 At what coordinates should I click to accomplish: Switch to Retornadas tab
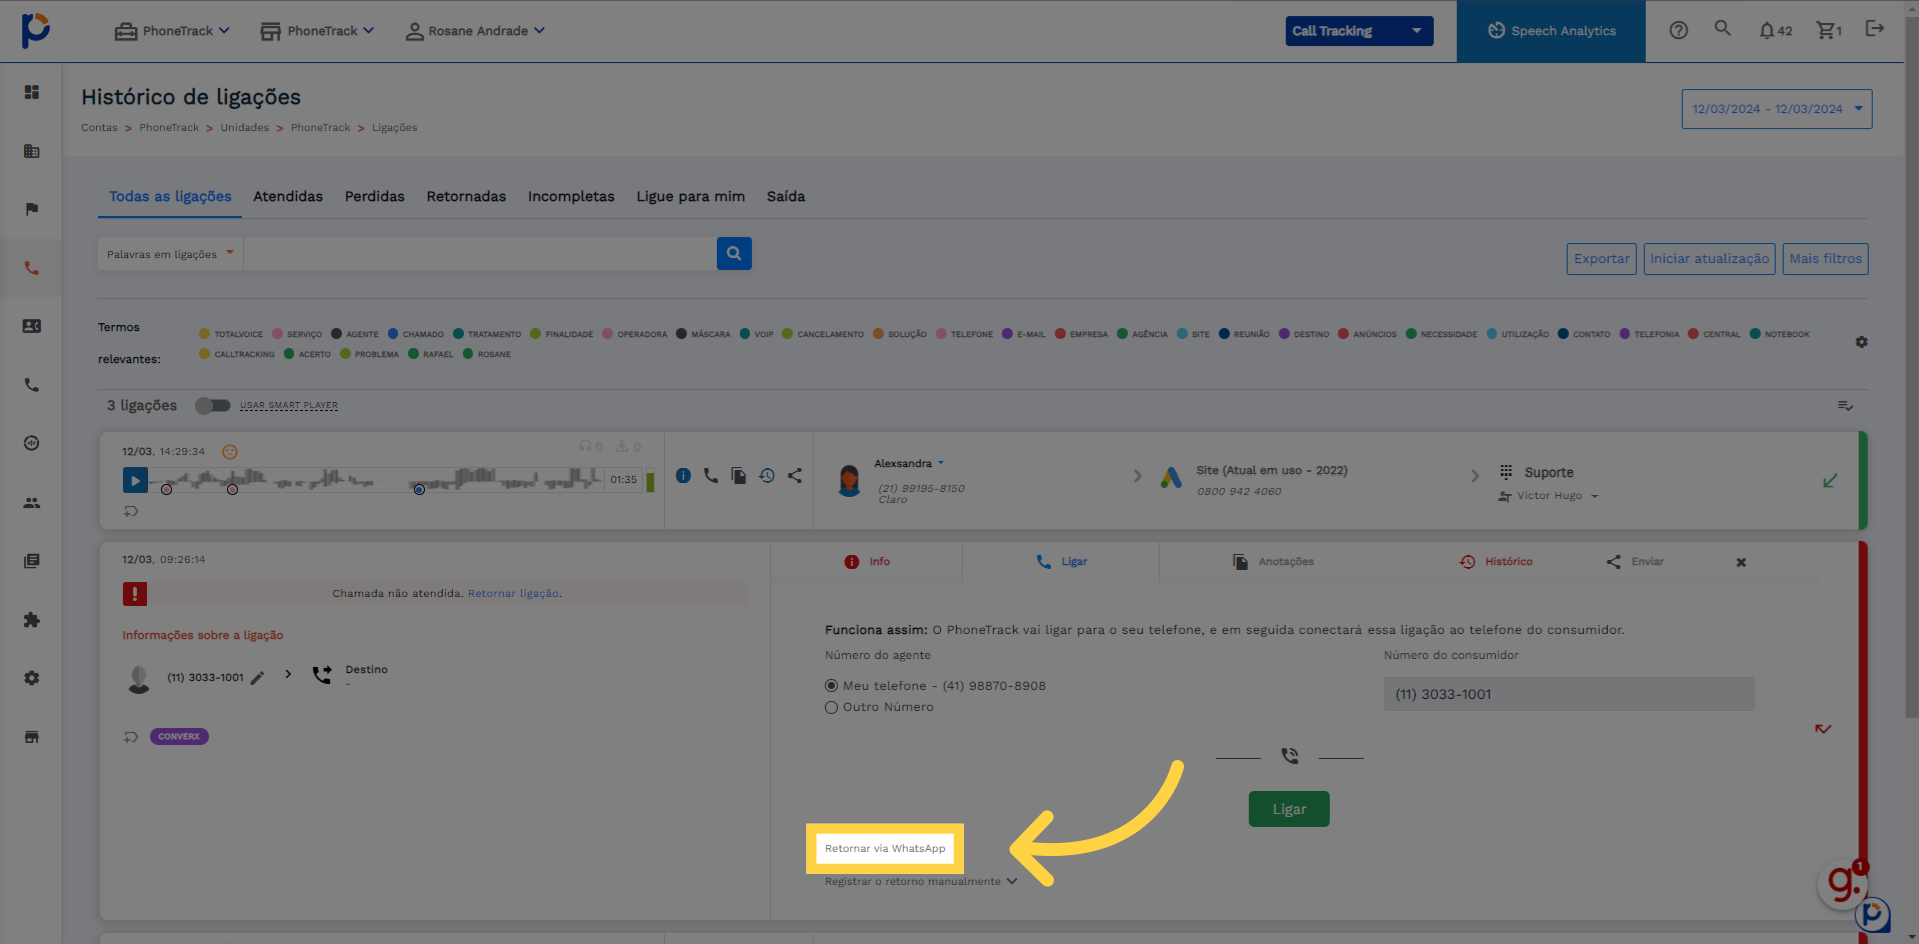466,197
